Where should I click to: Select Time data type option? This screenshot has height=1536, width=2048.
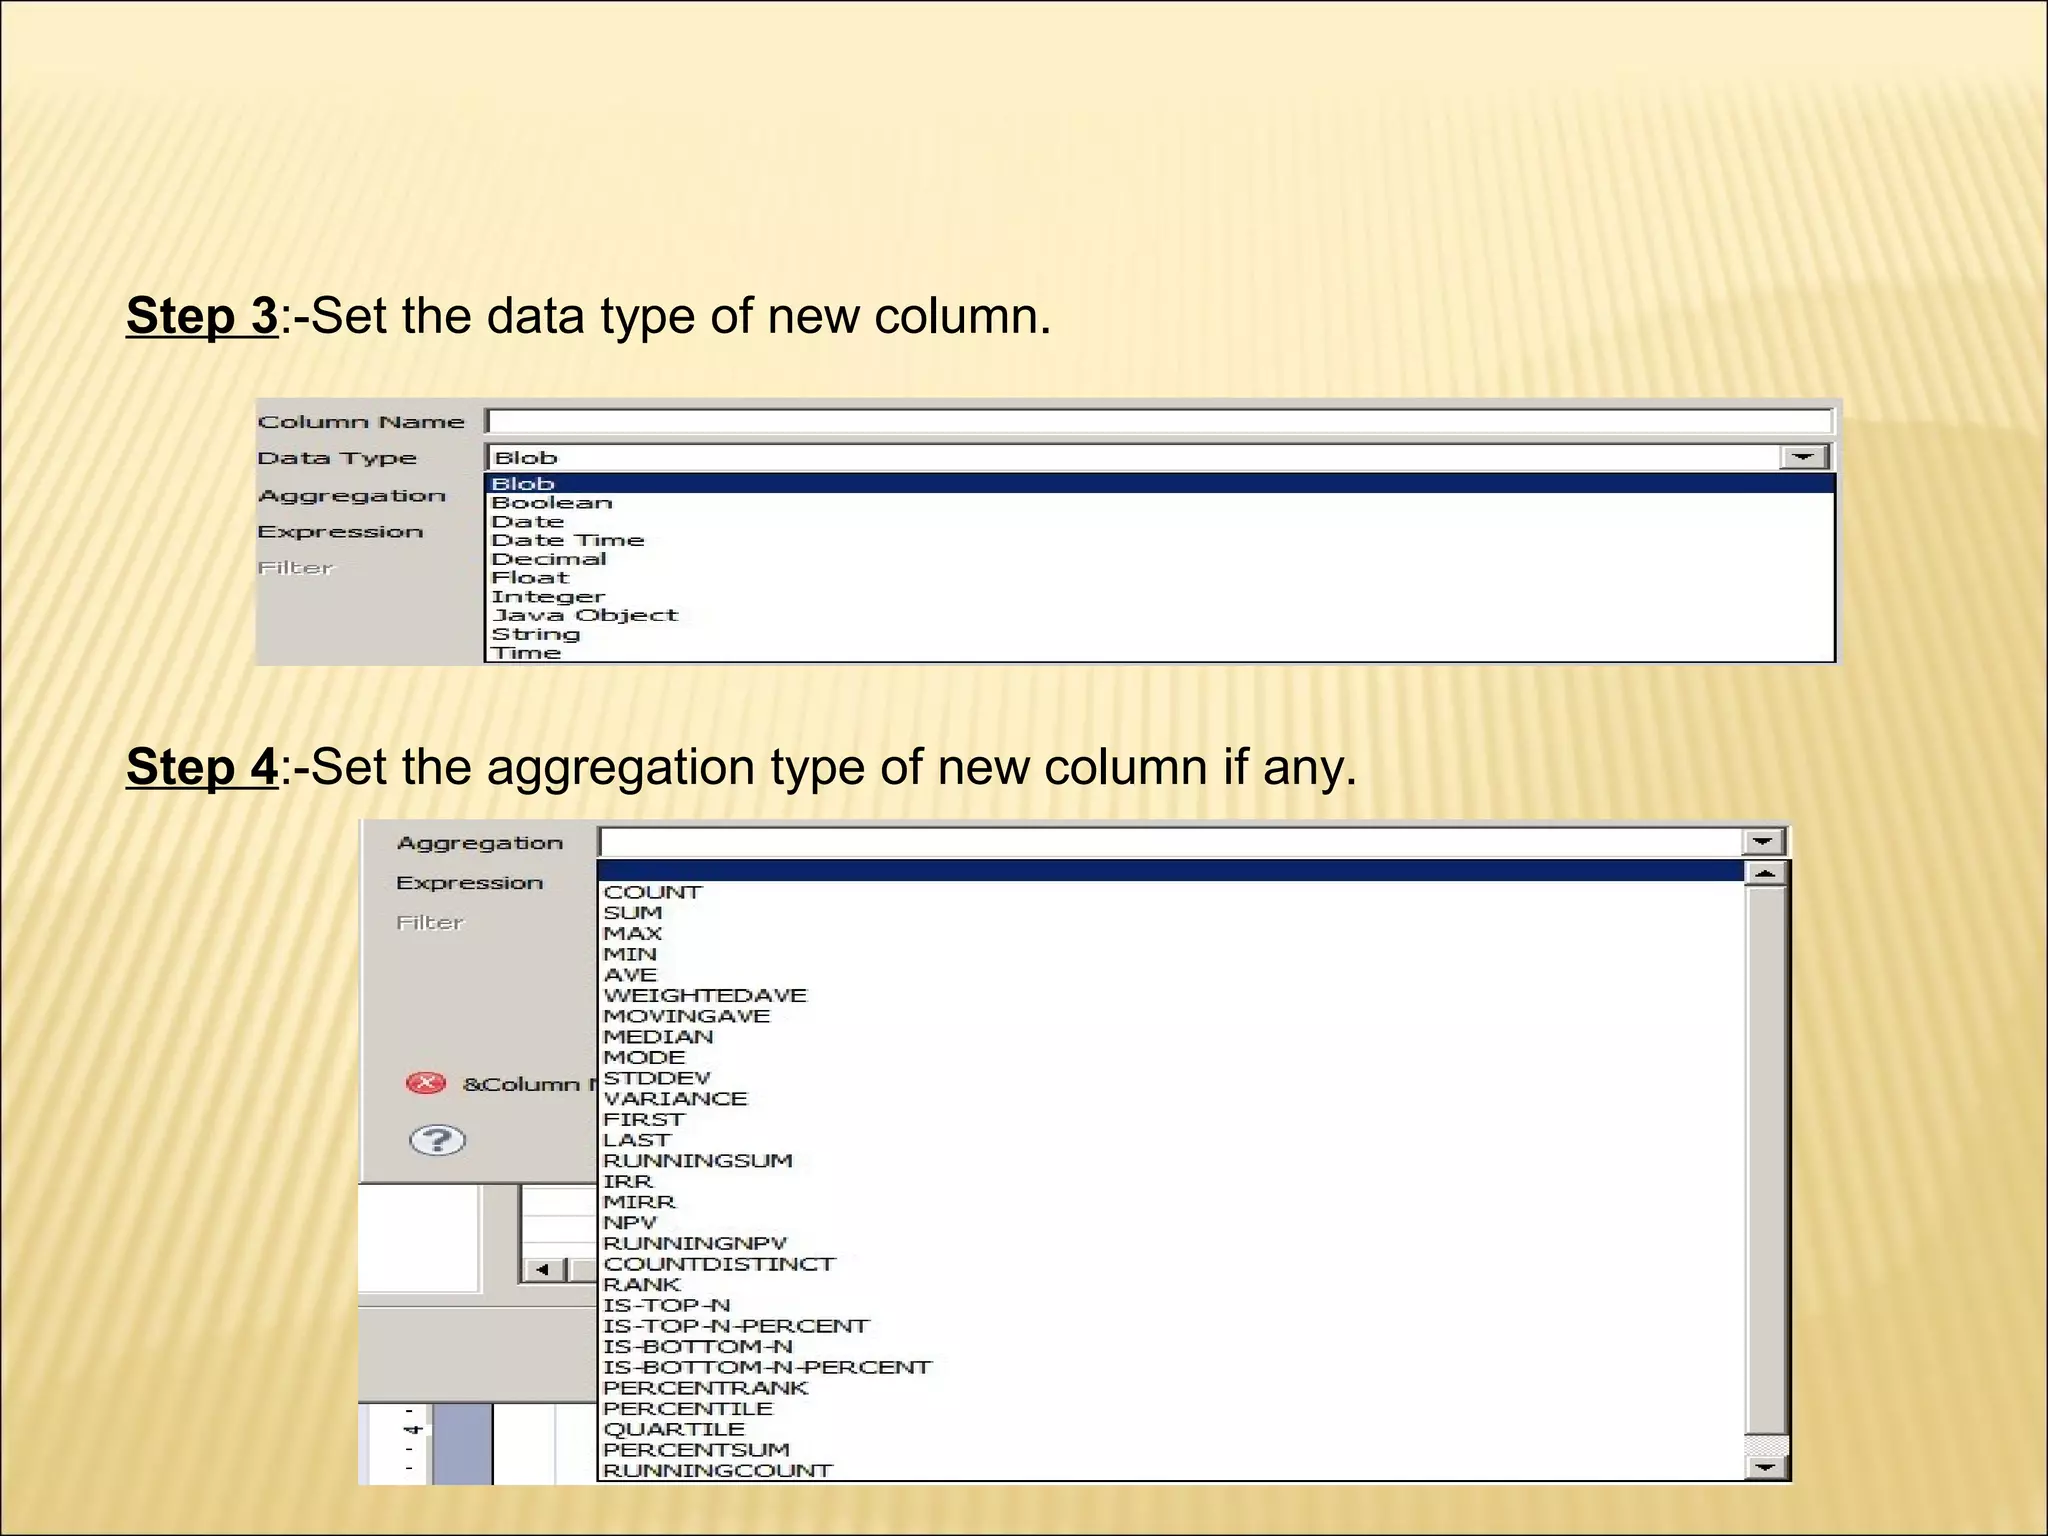coord(1160,653)
